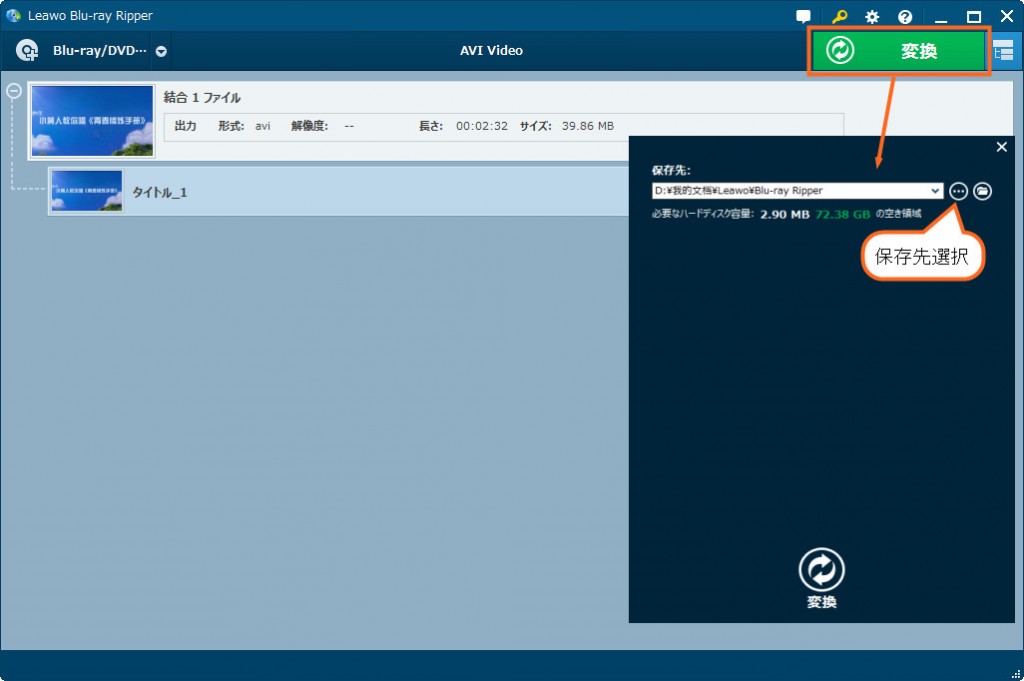The height and width of the screenshot is (681, 1024).
Task: Click the window resize grip corner
Action: 1016,674
